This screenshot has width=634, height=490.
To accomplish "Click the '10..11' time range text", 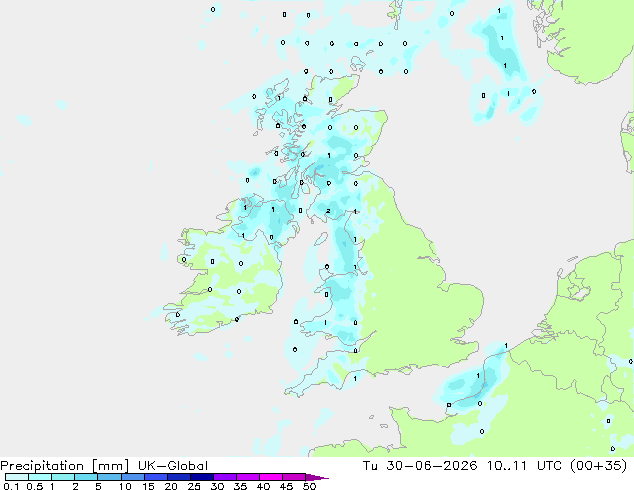I will (x=507, y=466).
